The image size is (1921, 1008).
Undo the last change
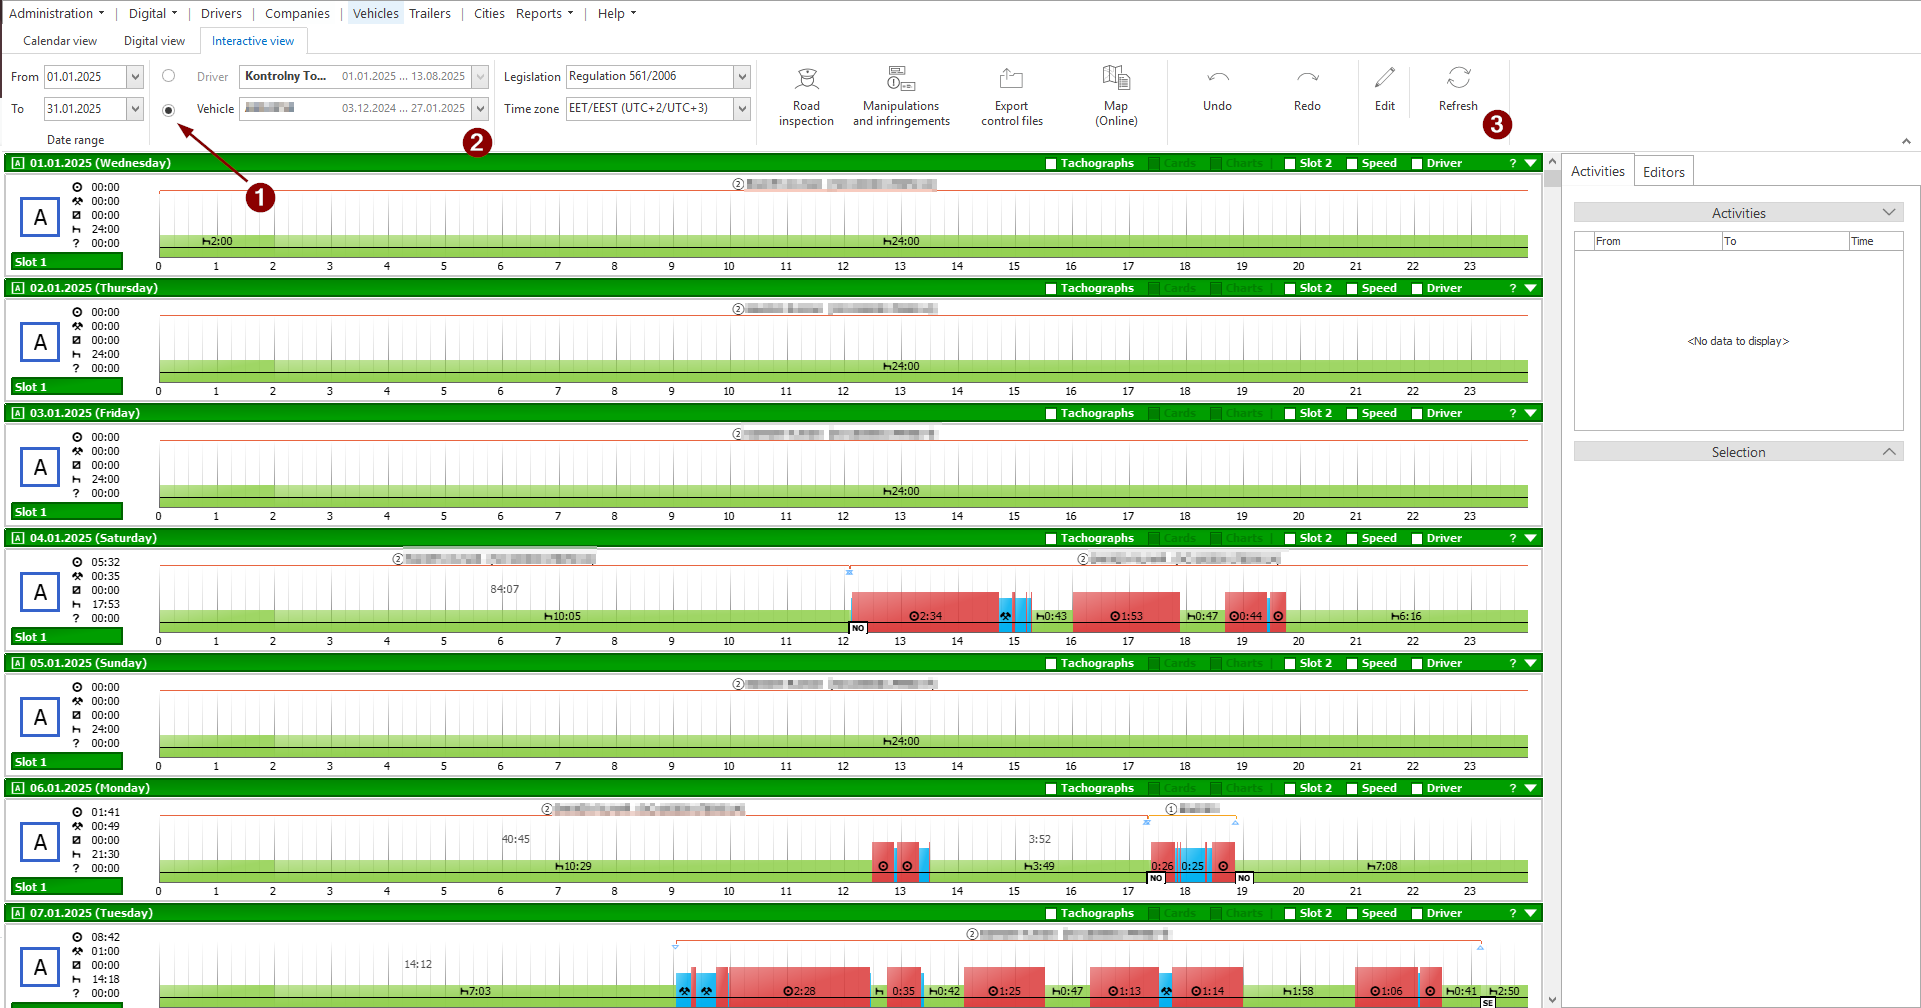(x=1217, y=90)
